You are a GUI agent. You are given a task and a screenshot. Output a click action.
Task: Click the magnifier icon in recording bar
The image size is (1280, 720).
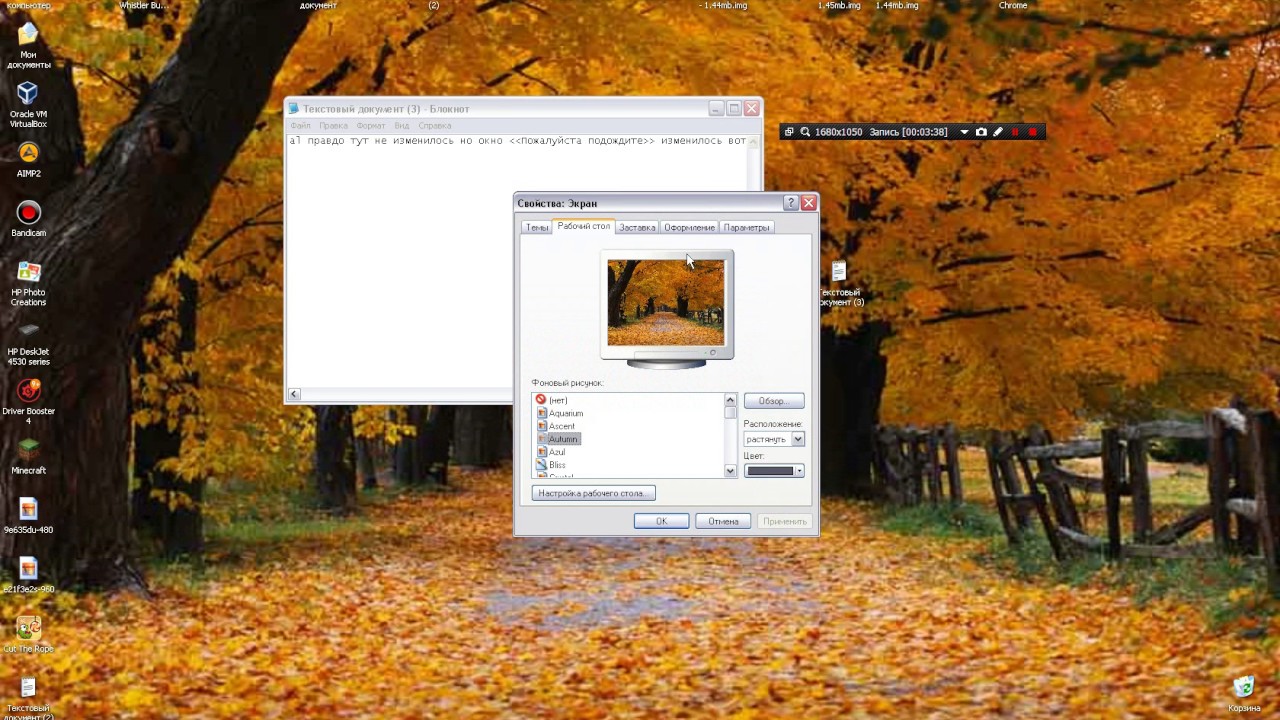pos(805,132)
